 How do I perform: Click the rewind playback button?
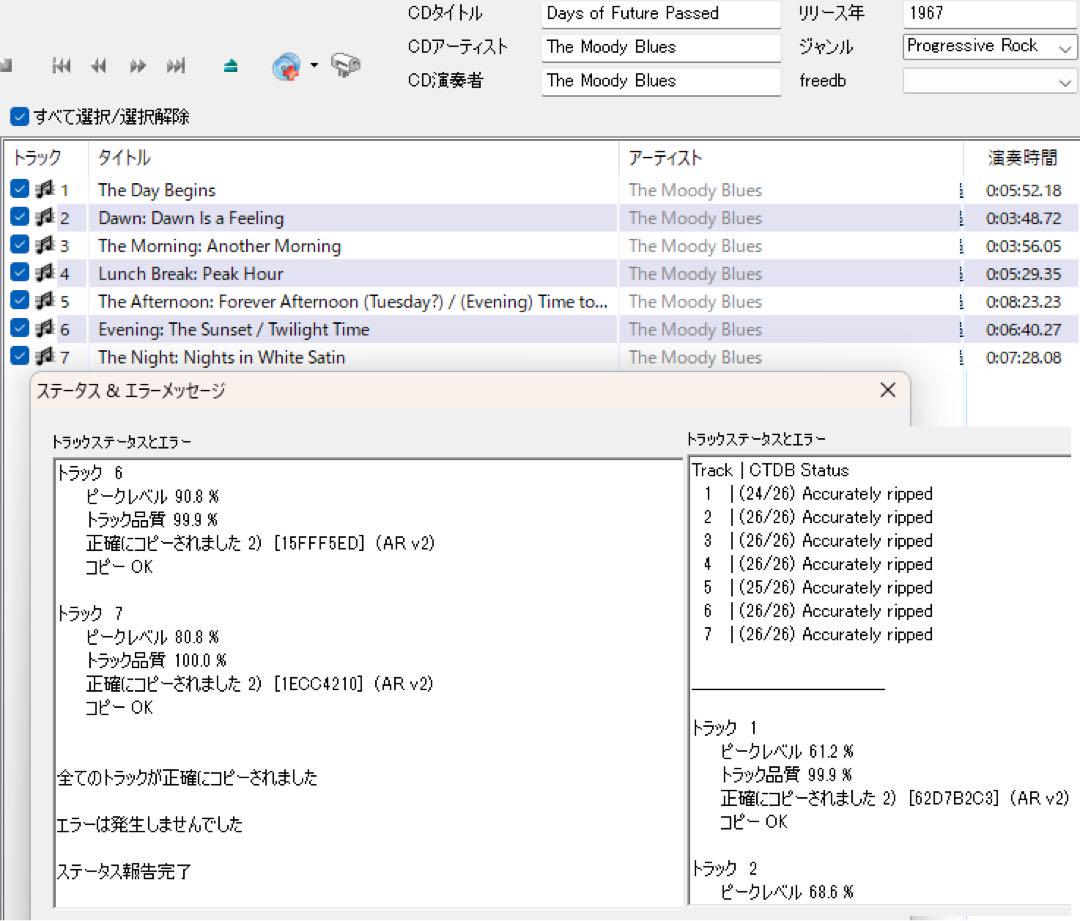pyautogui.click(x=99, y=66)
